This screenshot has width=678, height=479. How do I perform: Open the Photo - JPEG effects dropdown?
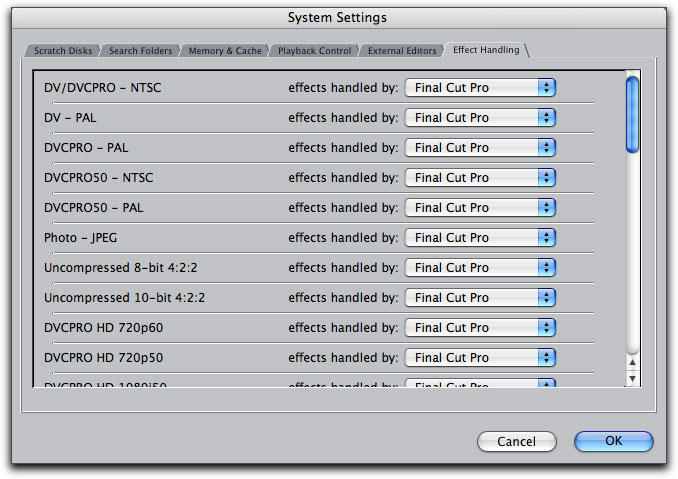480,238
